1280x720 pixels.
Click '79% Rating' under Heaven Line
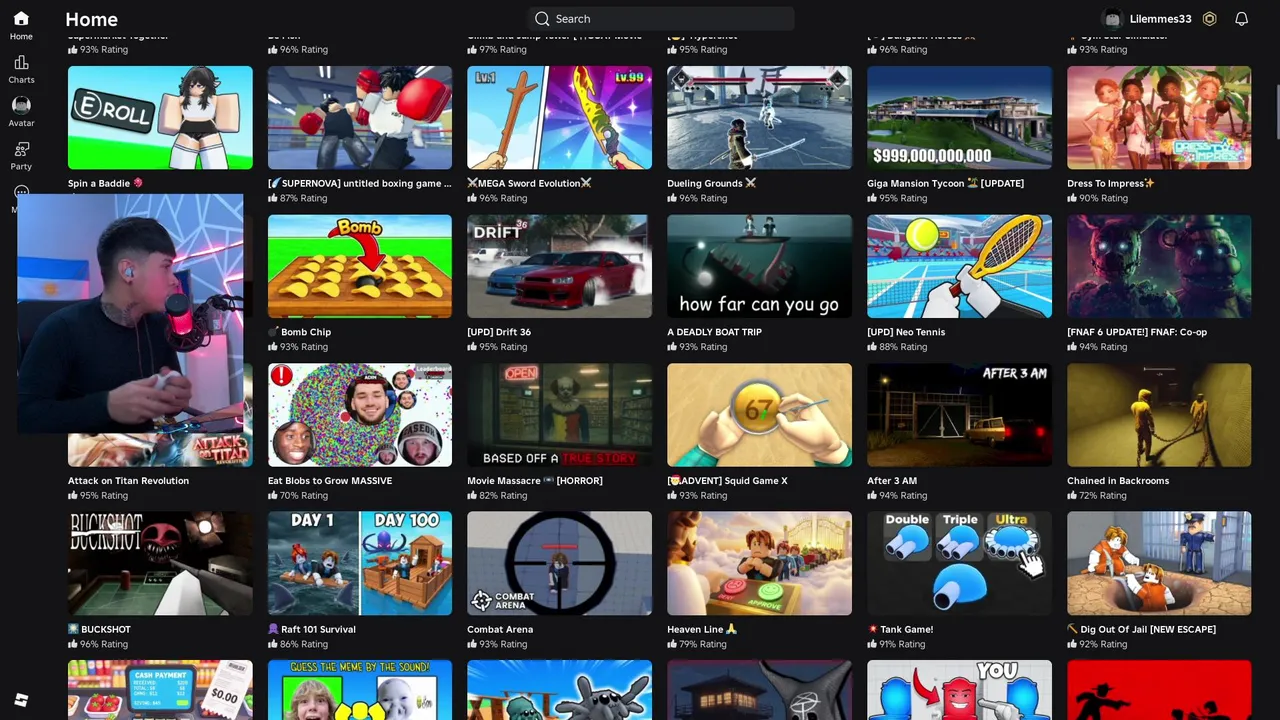pos(702,645)
